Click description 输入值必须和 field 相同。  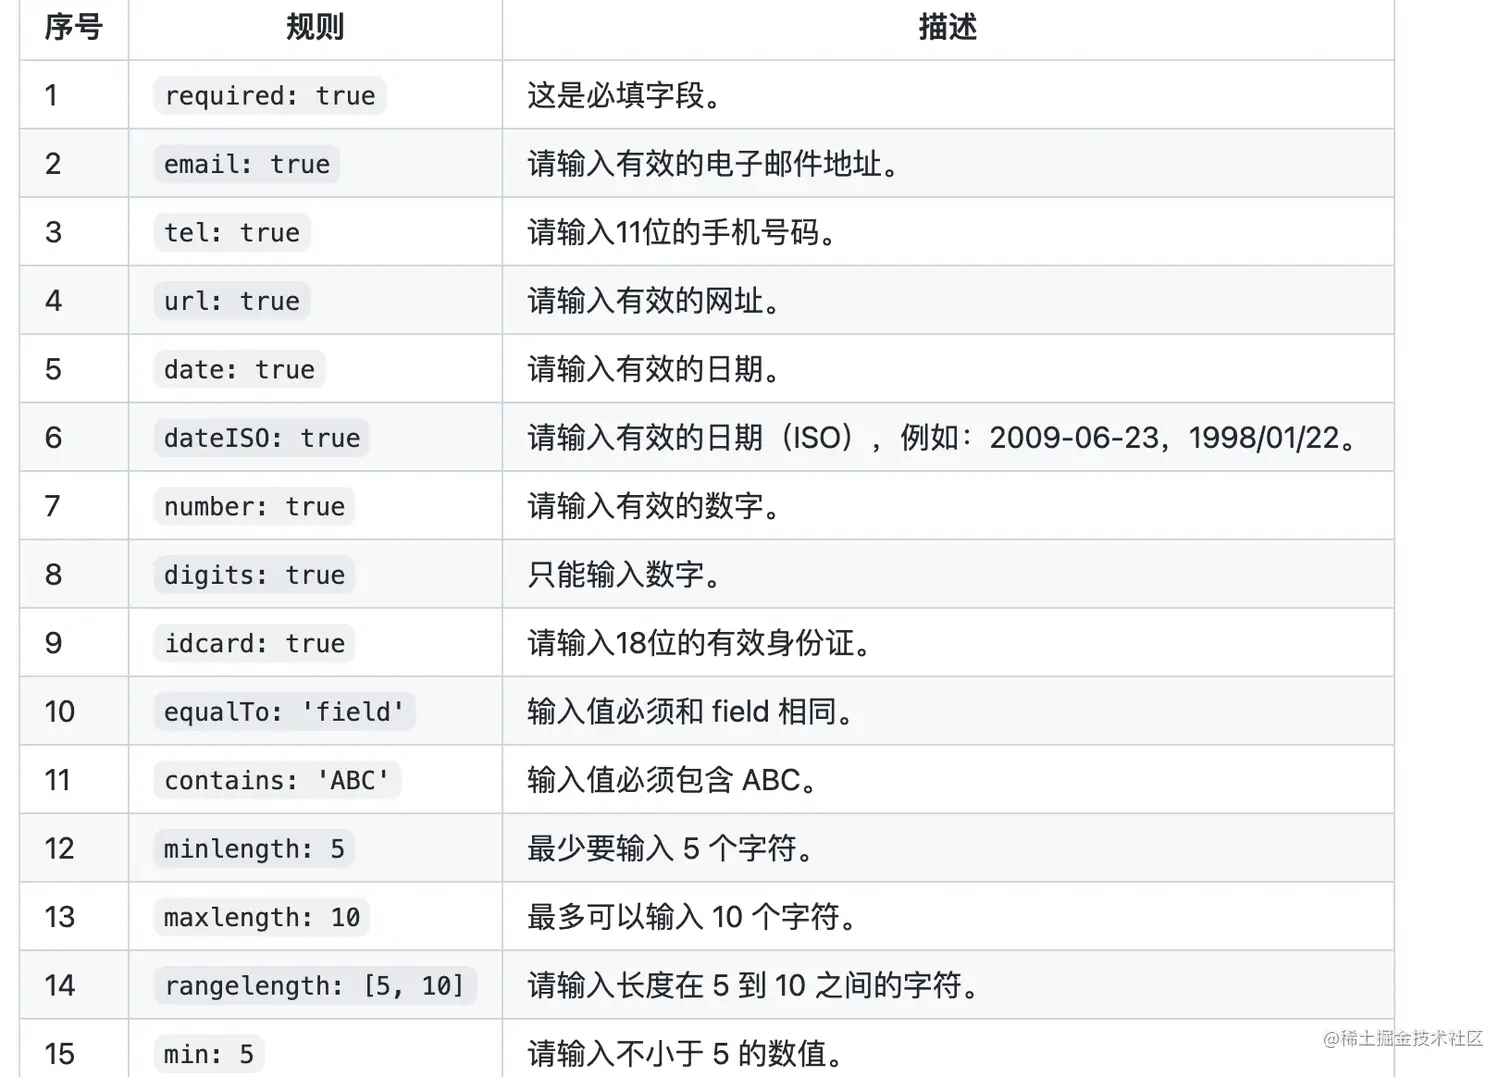click(x=691, y=712)
